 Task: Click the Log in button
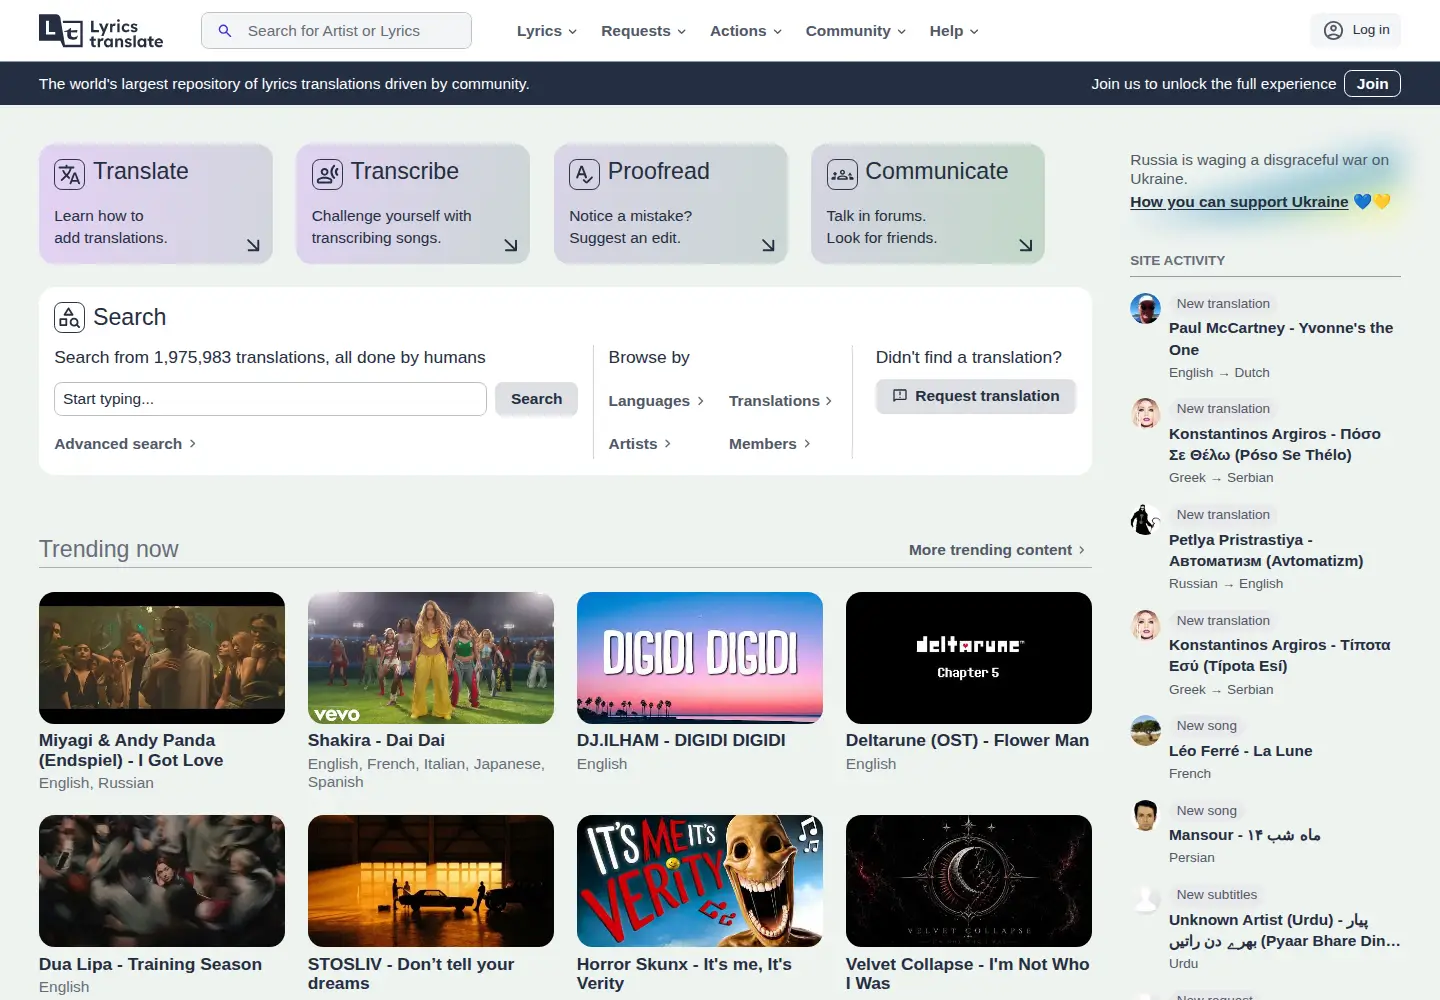click(1356, 31)
